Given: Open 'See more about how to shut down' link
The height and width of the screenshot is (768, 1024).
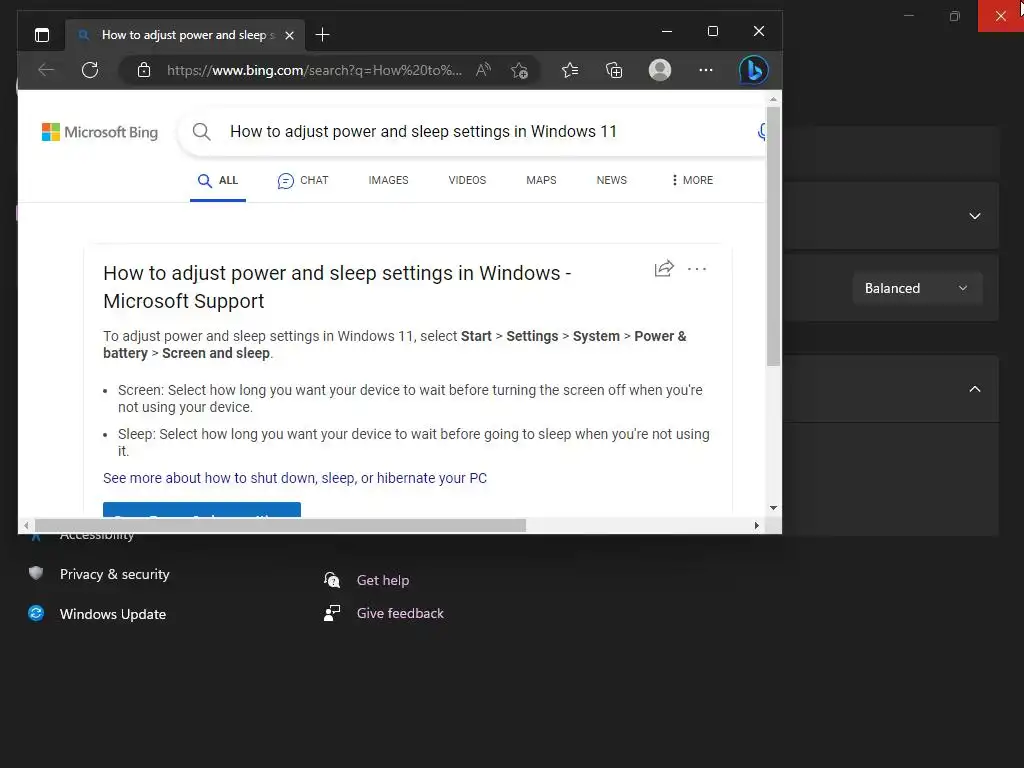Looking at the screenshot, I should click(x=295, y=478).
